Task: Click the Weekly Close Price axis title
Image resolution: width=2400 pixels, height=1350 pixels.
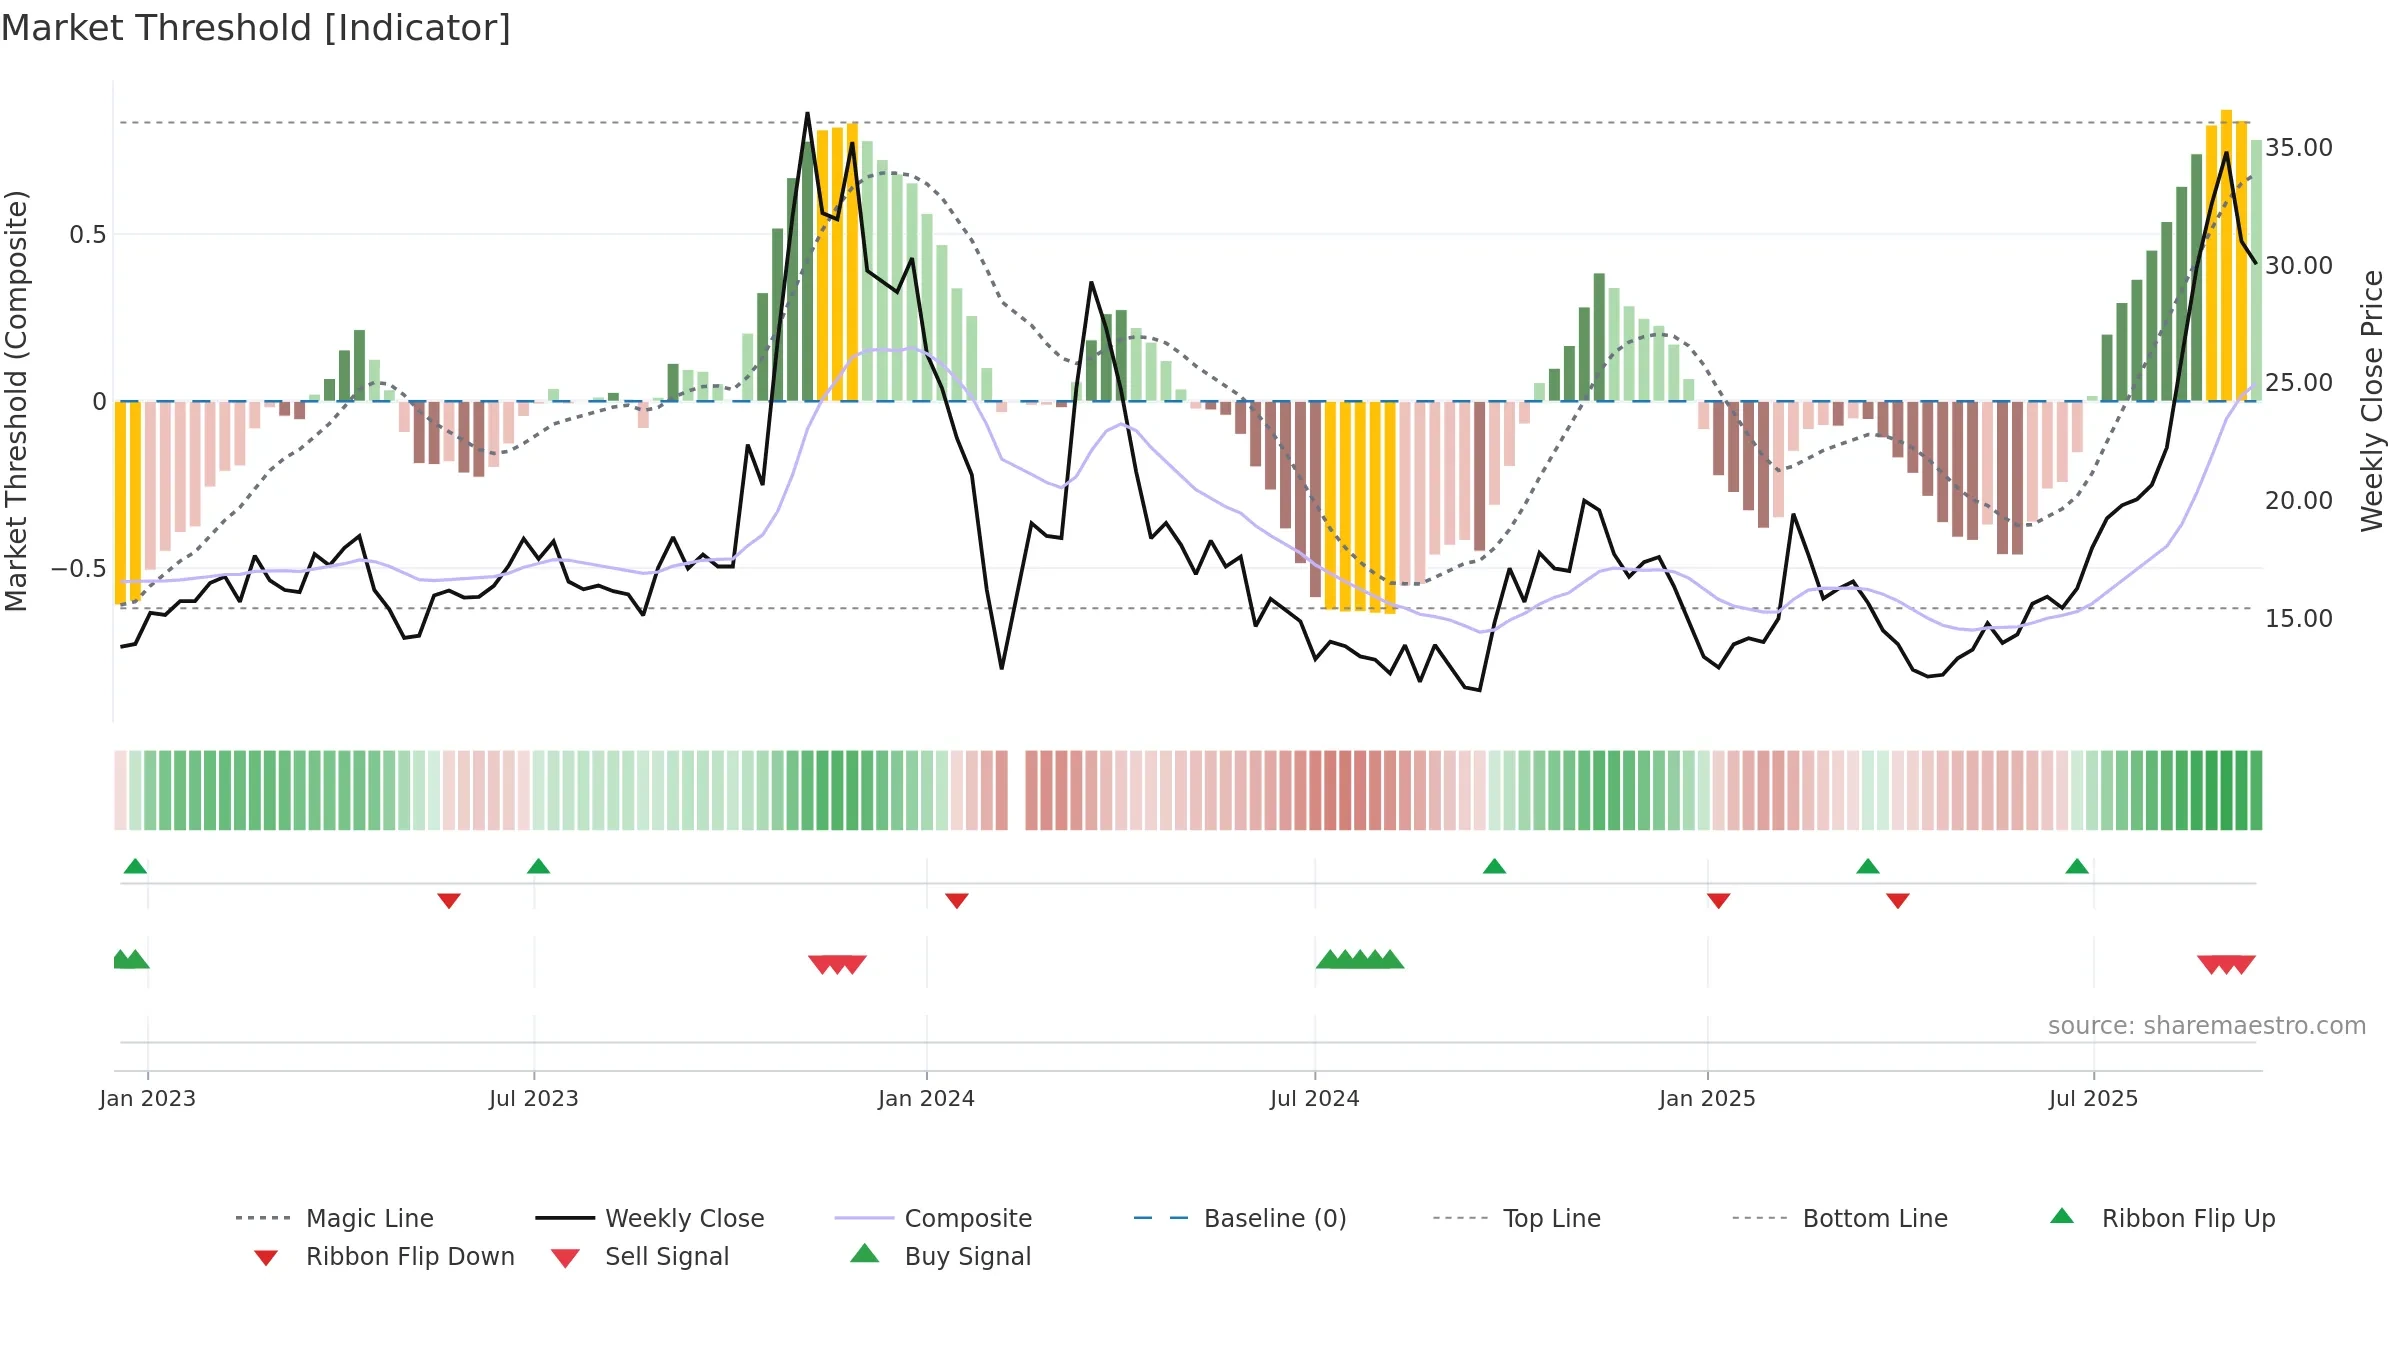Action: point(2373,401)
